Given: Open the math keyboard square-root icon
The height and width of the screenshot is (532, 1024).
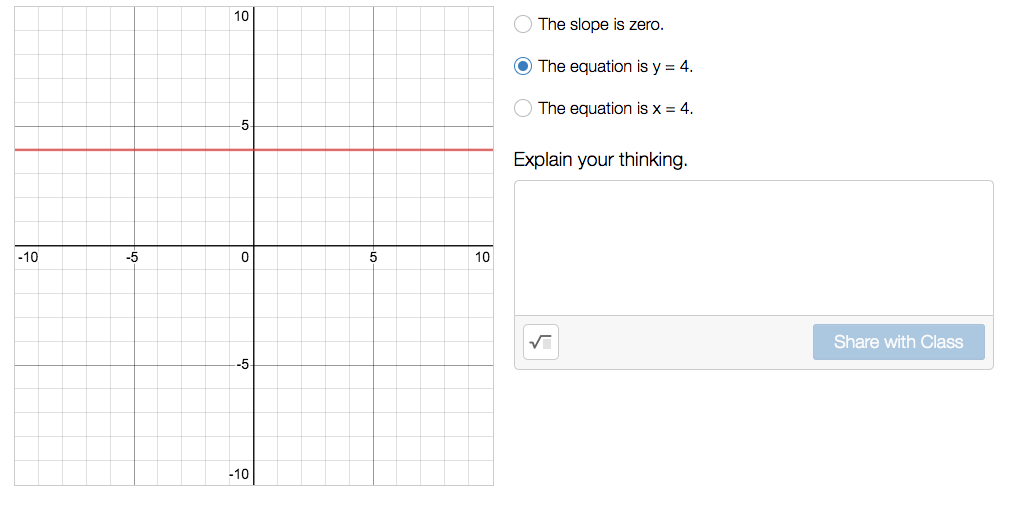Looking at the screenshot, I should point(541,342).
